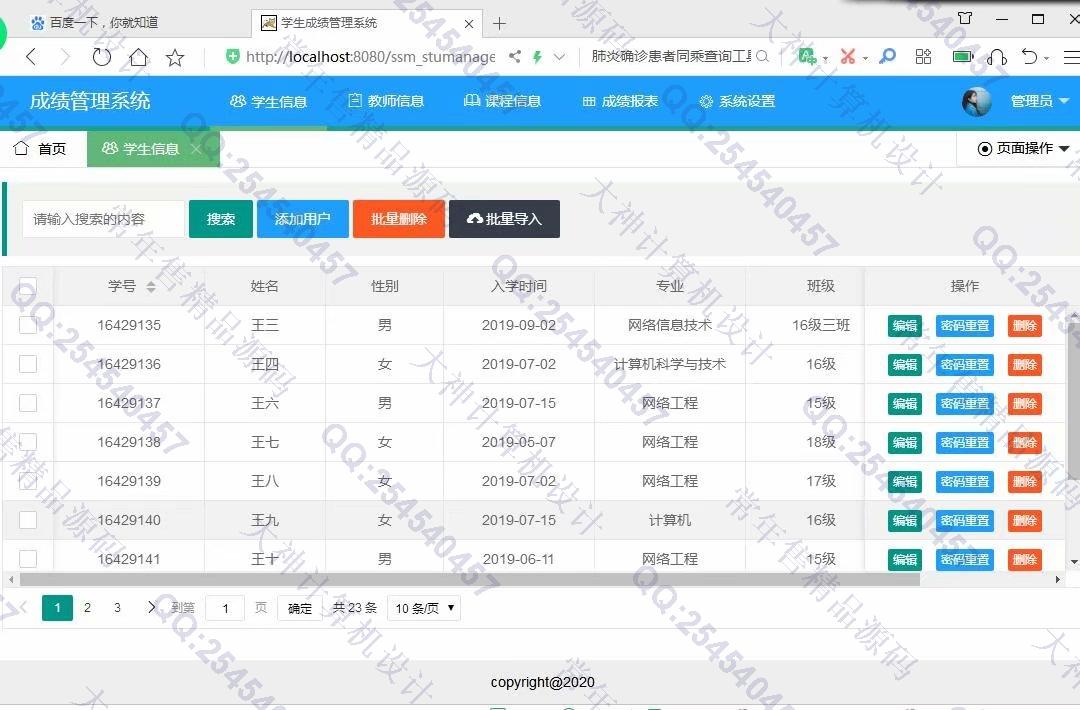Check the row for student 16429139
1080x710 pixels.
click(28, 481)
